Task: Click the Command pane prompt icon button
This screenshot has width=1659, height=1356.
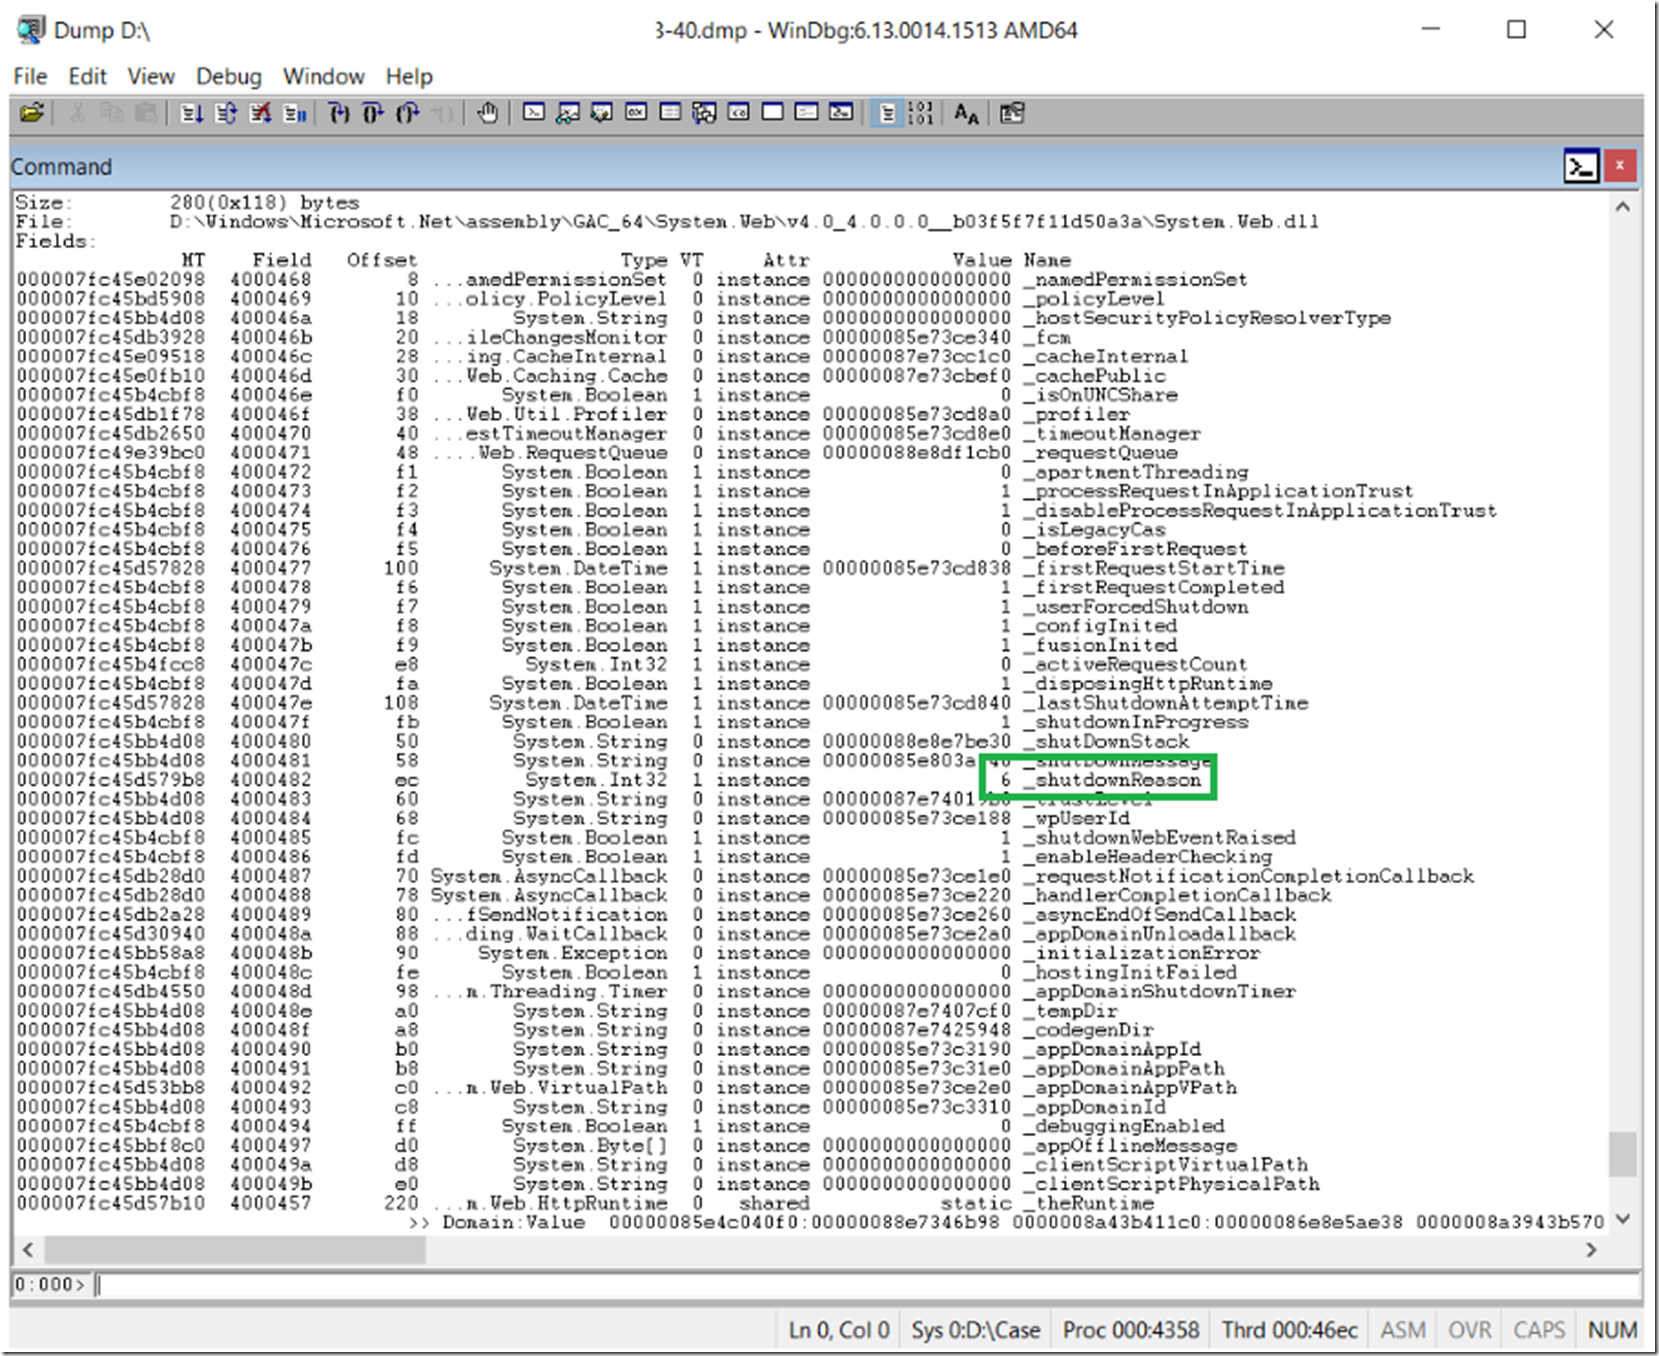Action: (1581, 166)
